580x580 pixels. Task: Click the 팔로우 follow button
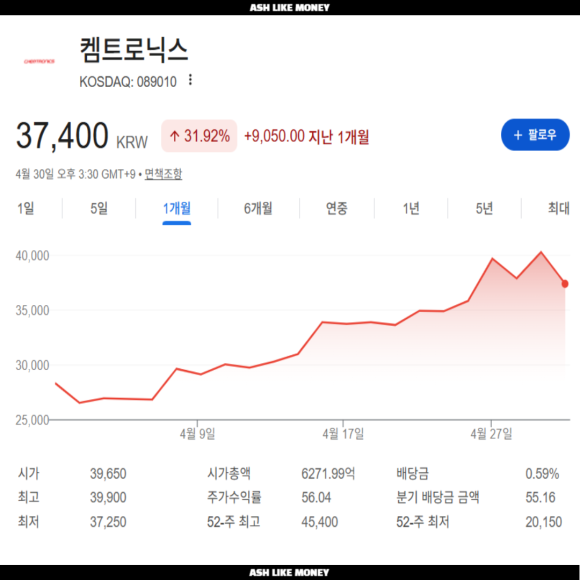[535, 135]
